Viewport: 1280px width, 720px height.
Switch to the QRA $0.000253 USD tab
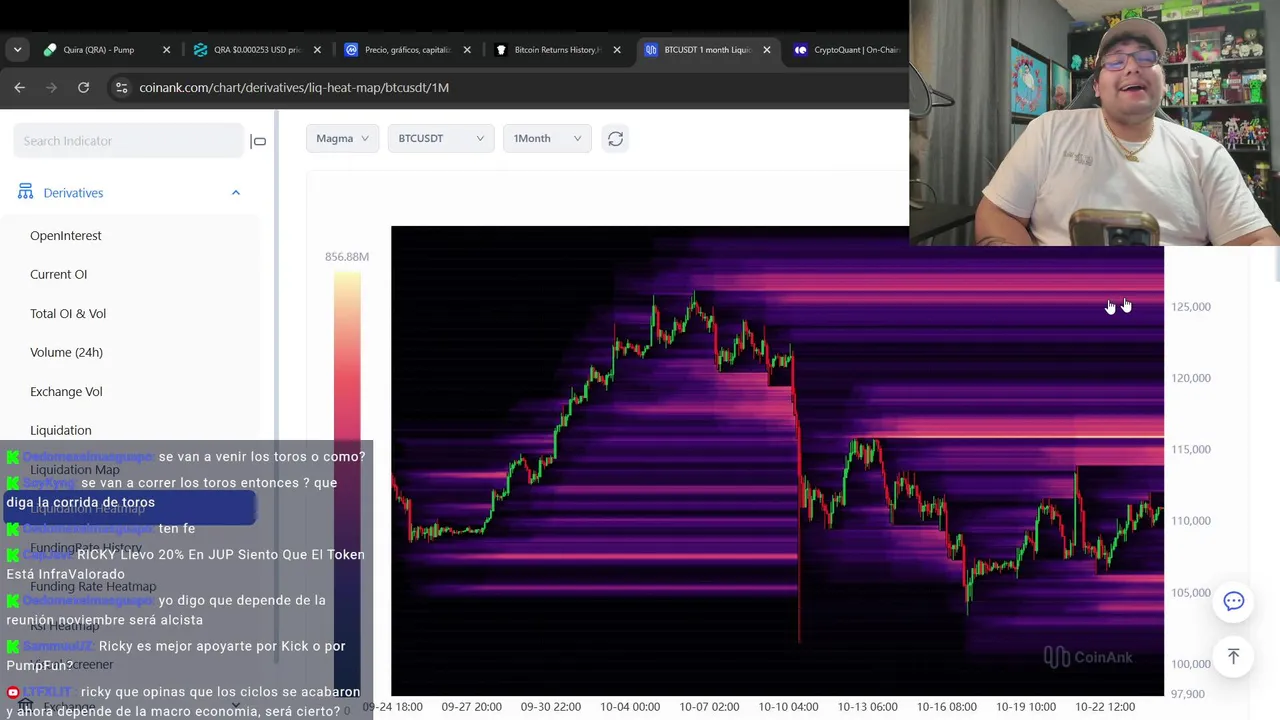[x=256, y=50]
